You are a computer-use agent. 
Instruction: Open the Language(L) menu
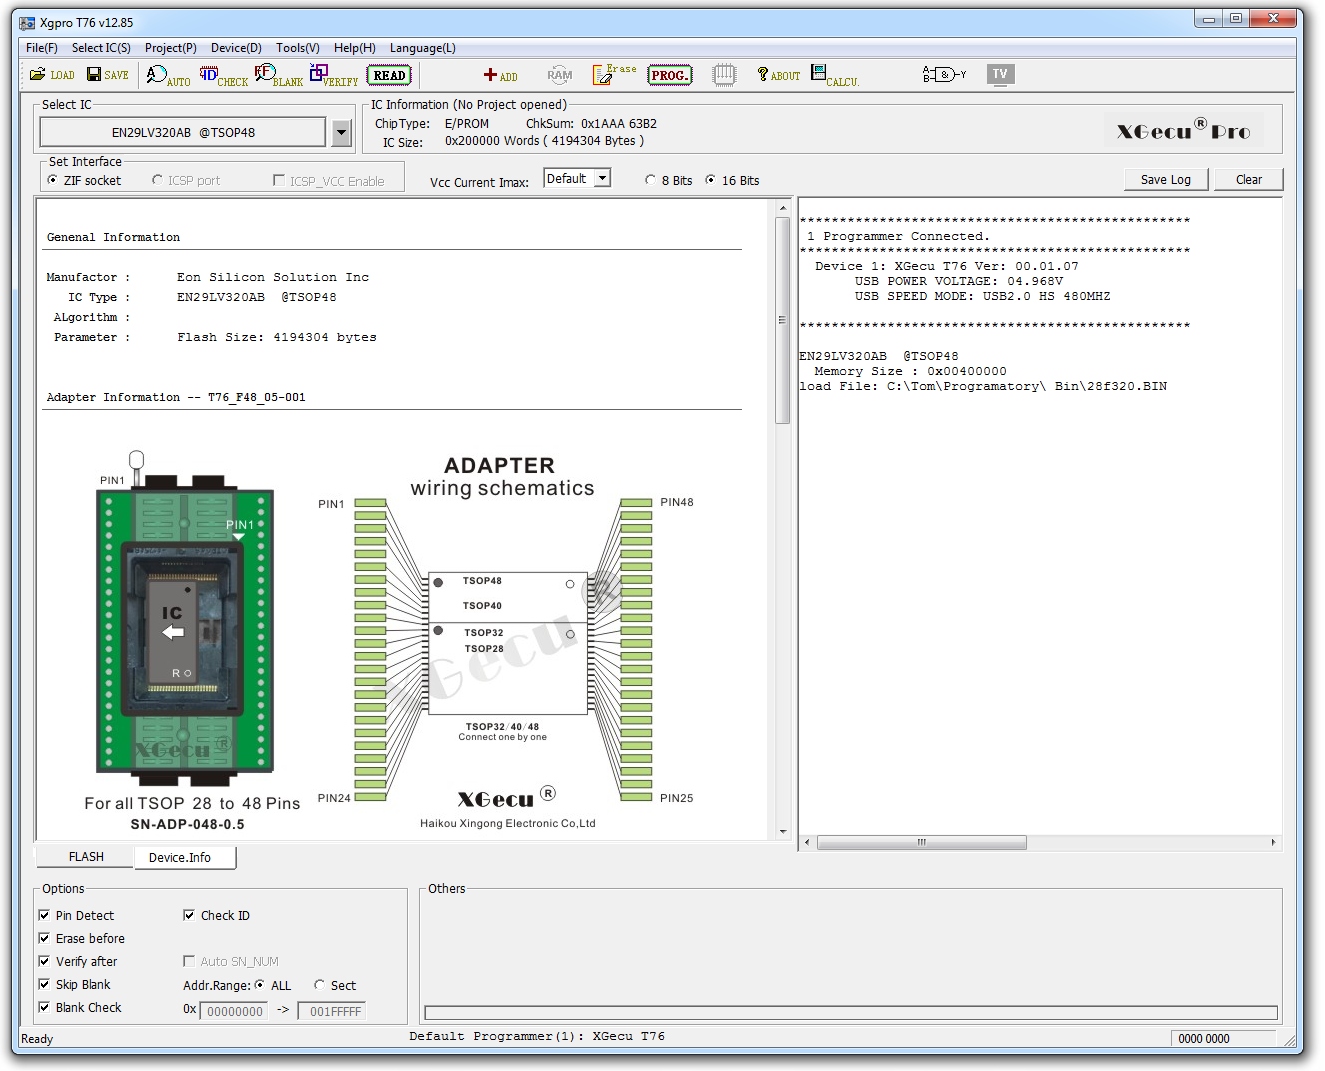tap(423, 48)
